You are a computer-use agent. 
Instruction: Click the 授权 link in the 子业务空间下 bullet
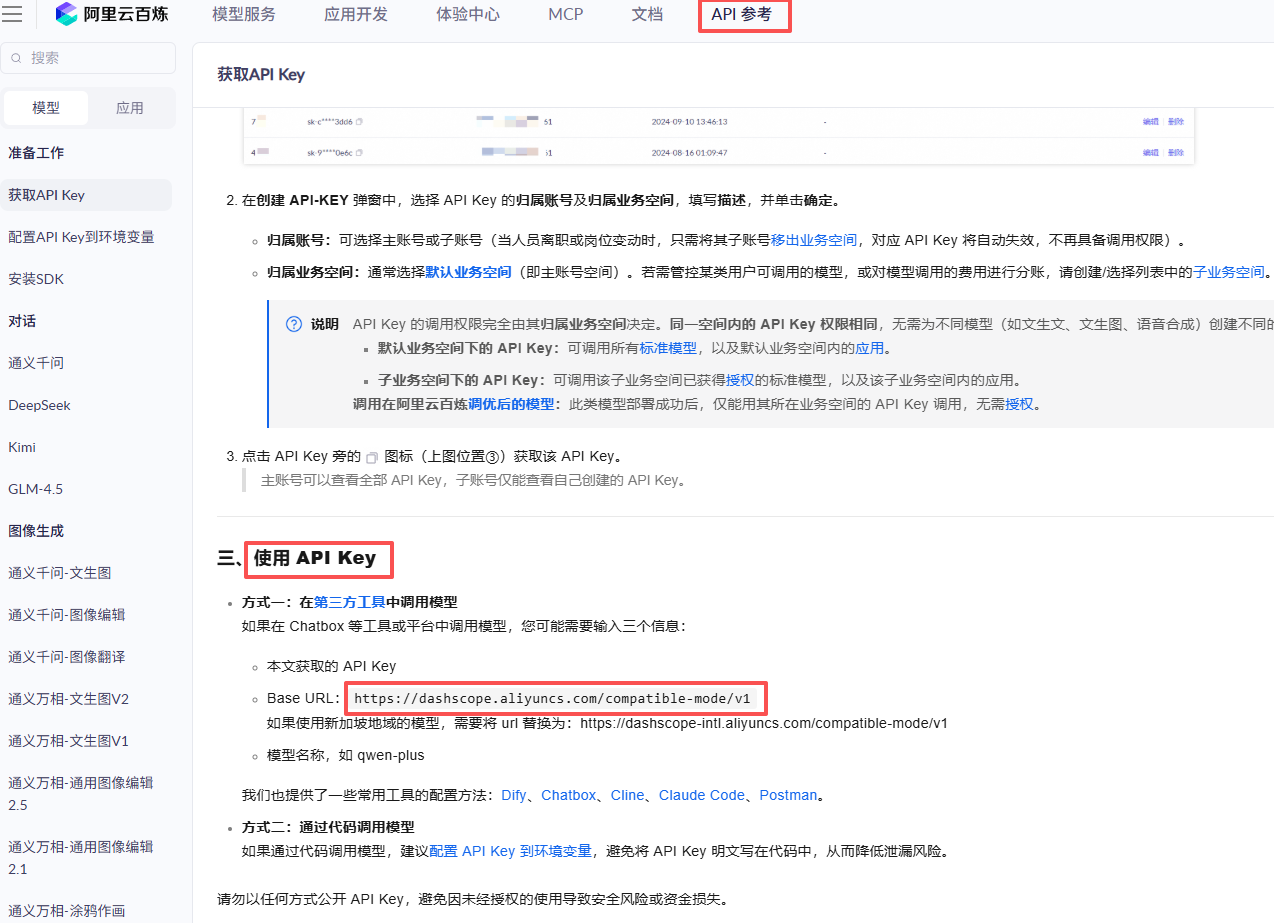(740, 380)
